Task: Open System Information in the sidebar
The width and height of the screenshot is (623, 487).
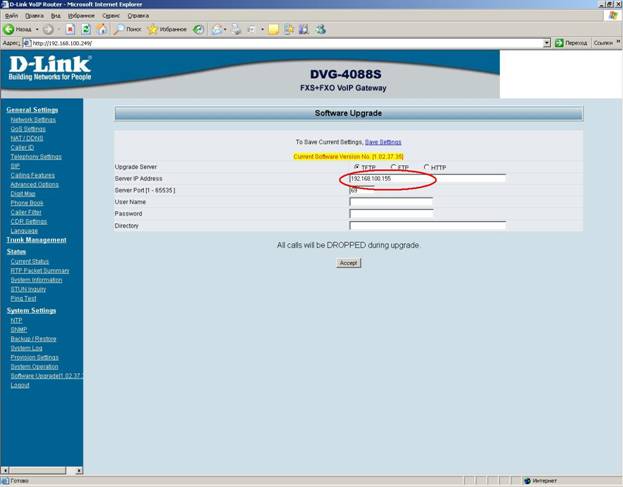Action: pos(36,280)
